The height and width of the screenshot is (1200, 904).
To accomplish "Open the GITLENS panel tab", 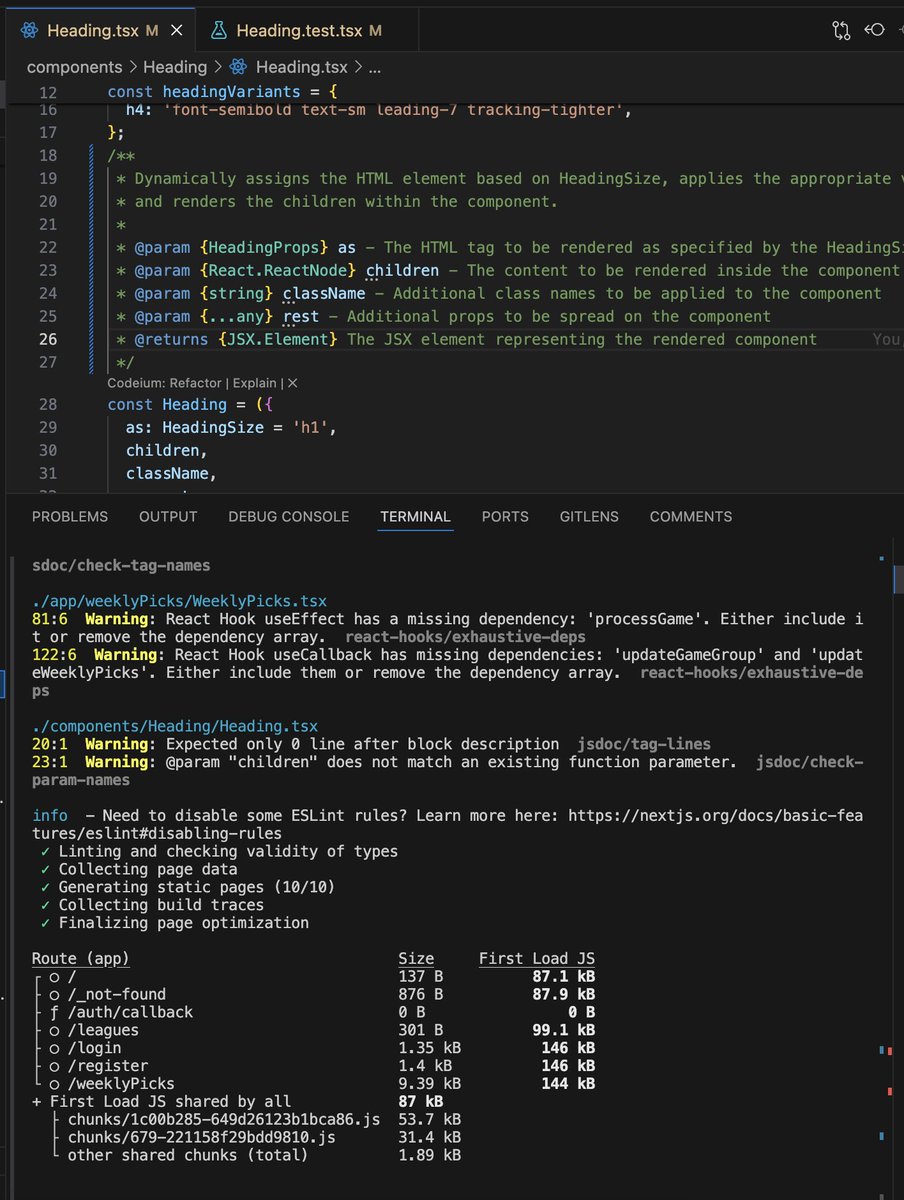I will click(x=589, y=517).
